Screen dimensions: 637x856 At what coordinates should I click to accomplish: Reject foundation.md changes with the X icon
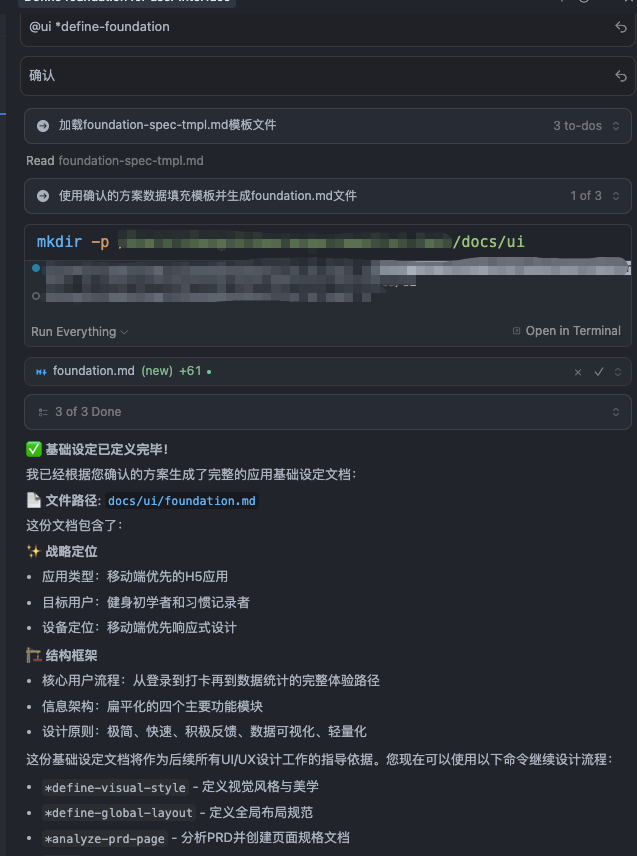click(578, 372)
